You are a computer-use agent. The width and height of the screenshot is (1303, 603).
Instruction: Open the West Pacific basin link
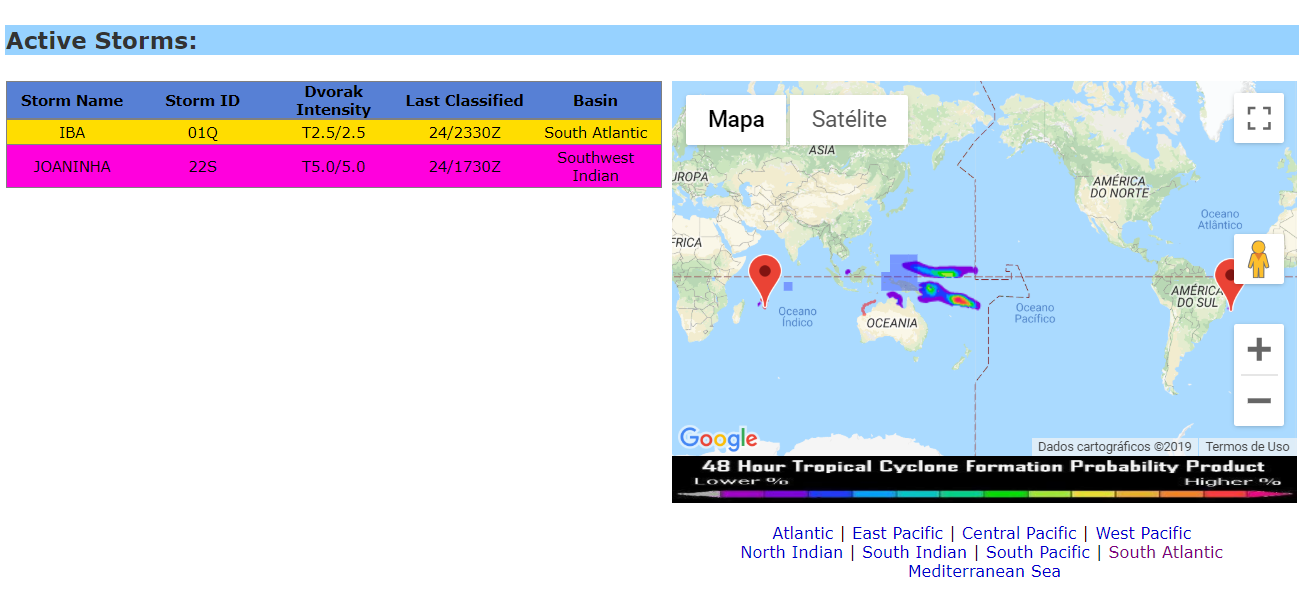[1143, 533]
